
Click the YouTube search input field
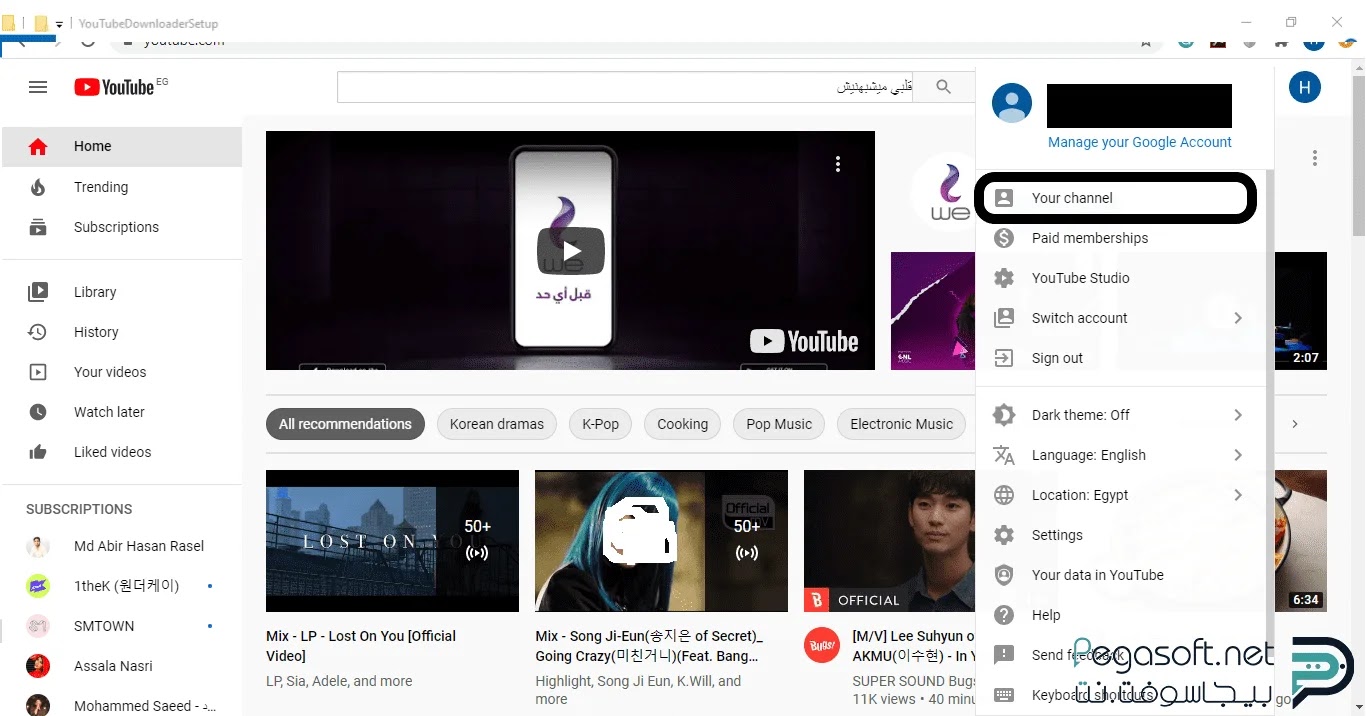point(625,87)
